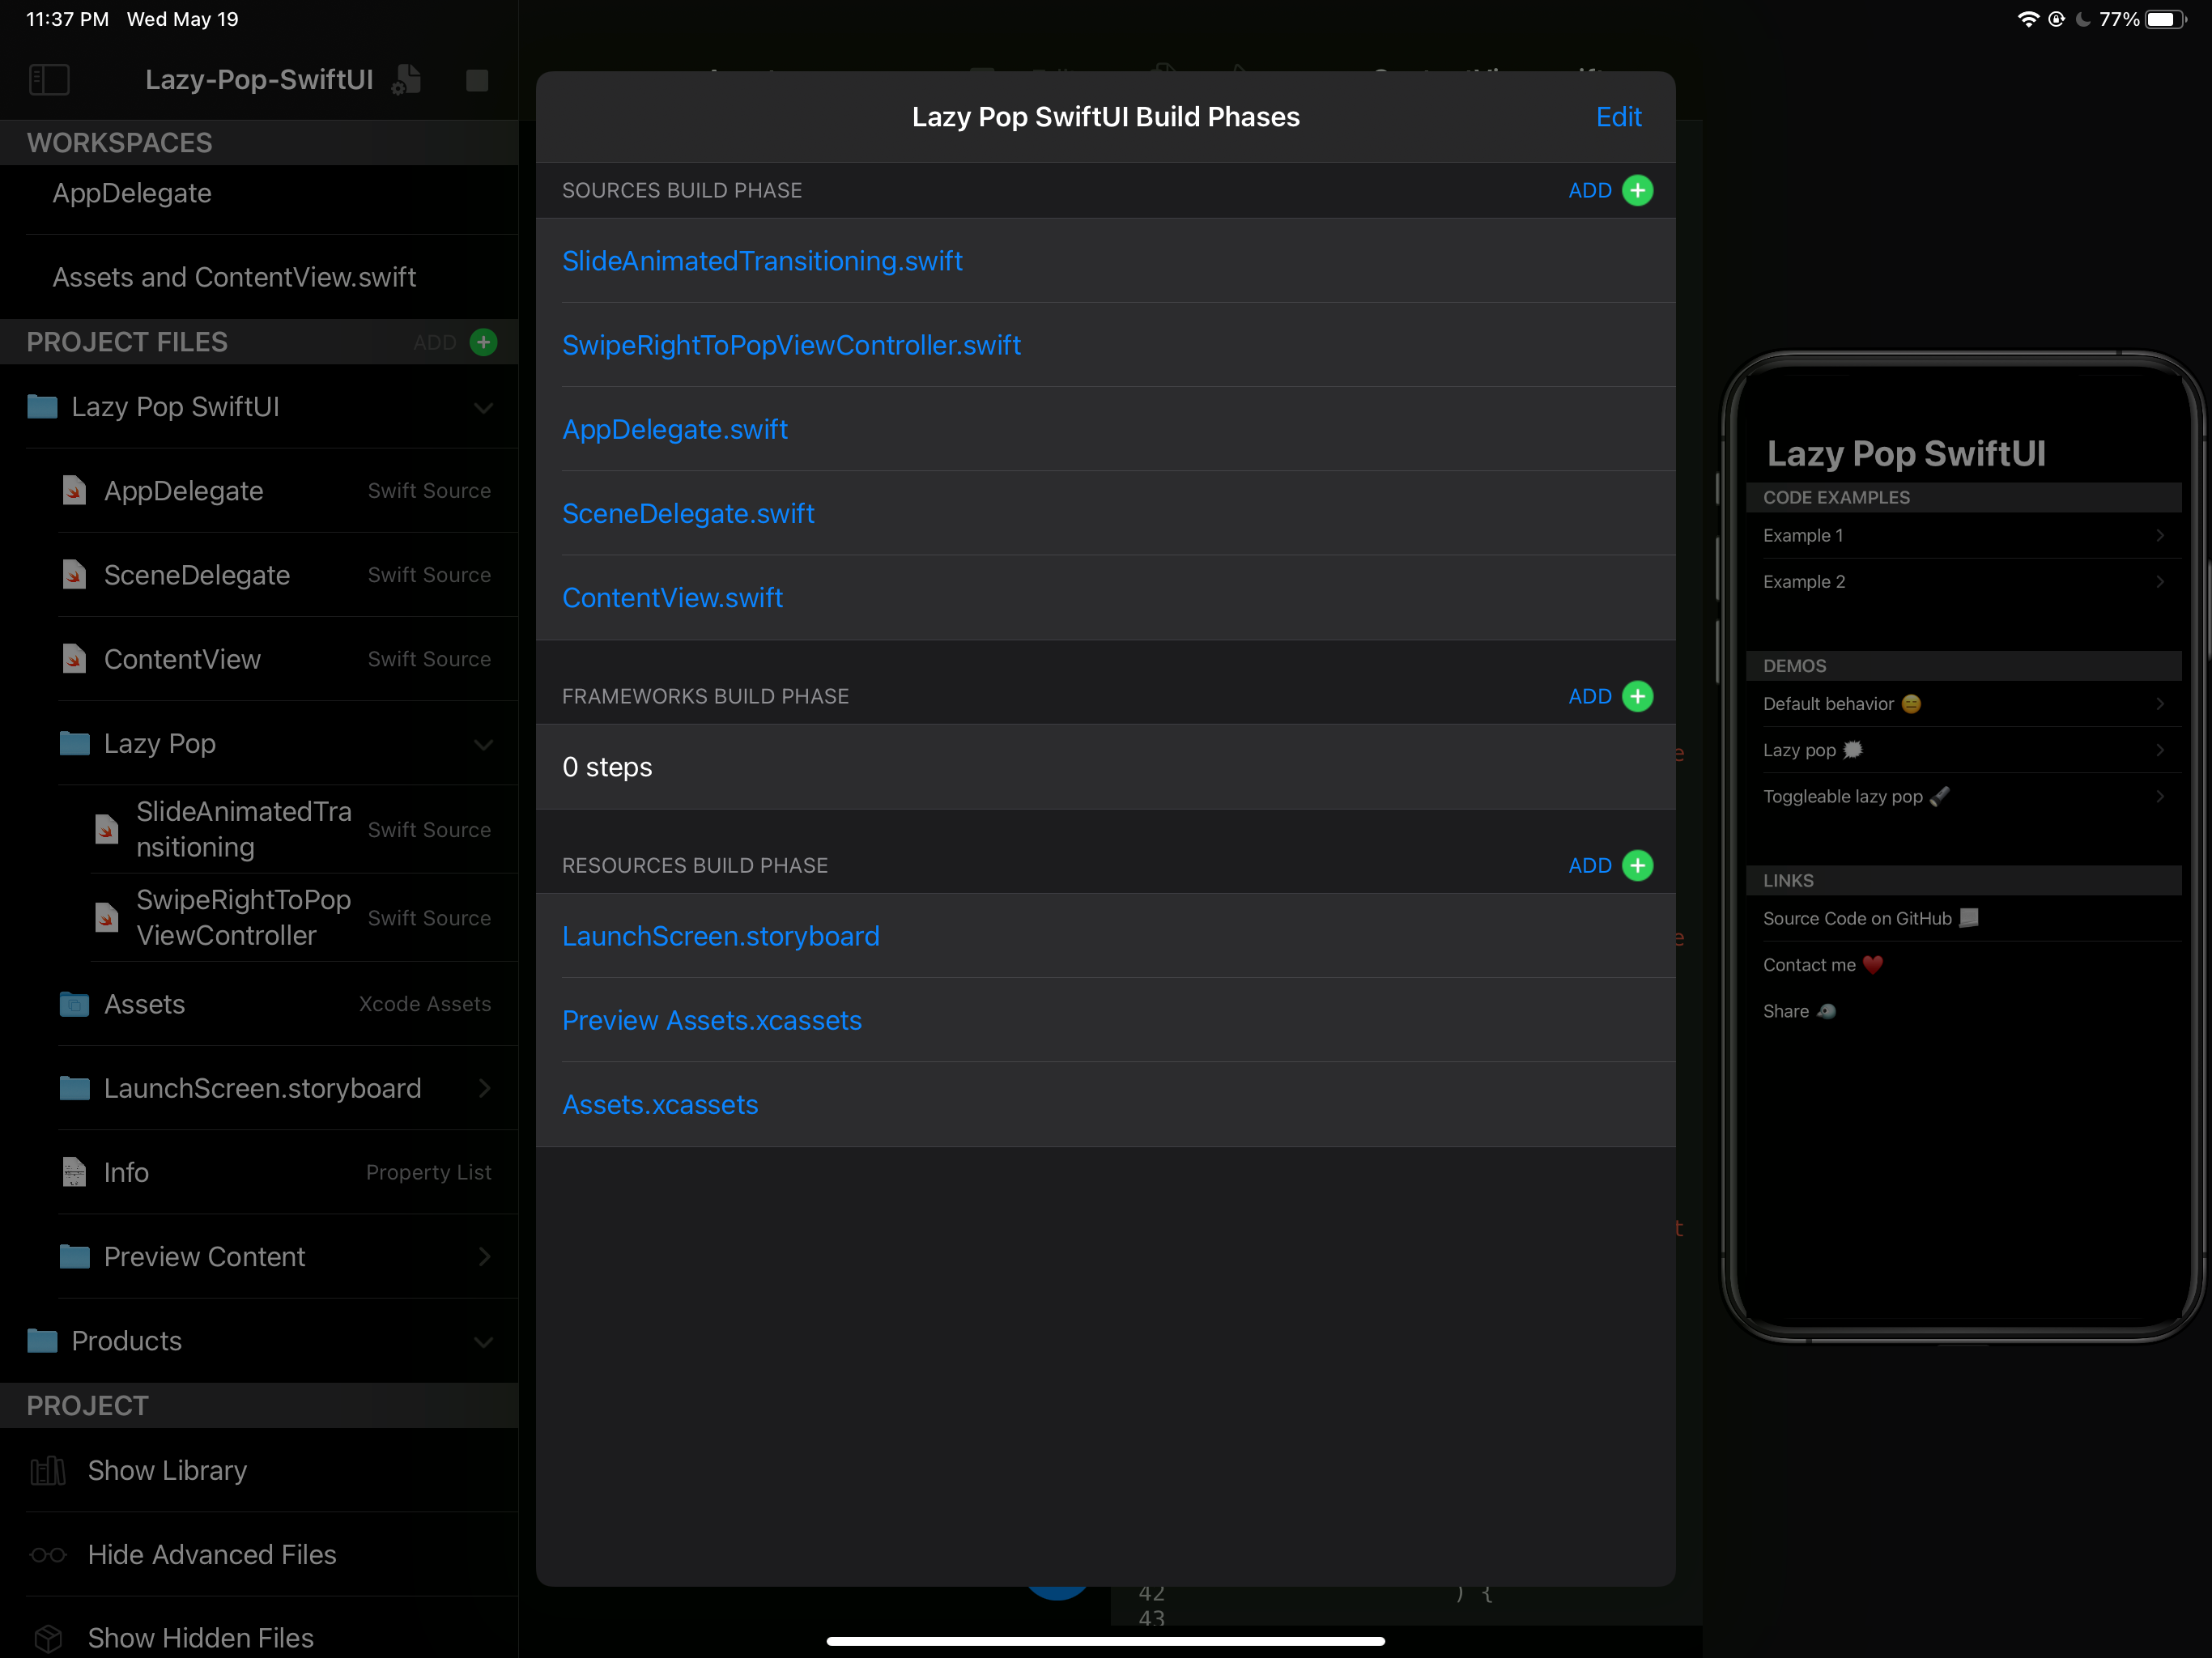Tap the Show Library icon

pyautogui.click(x=48, y=1471)
